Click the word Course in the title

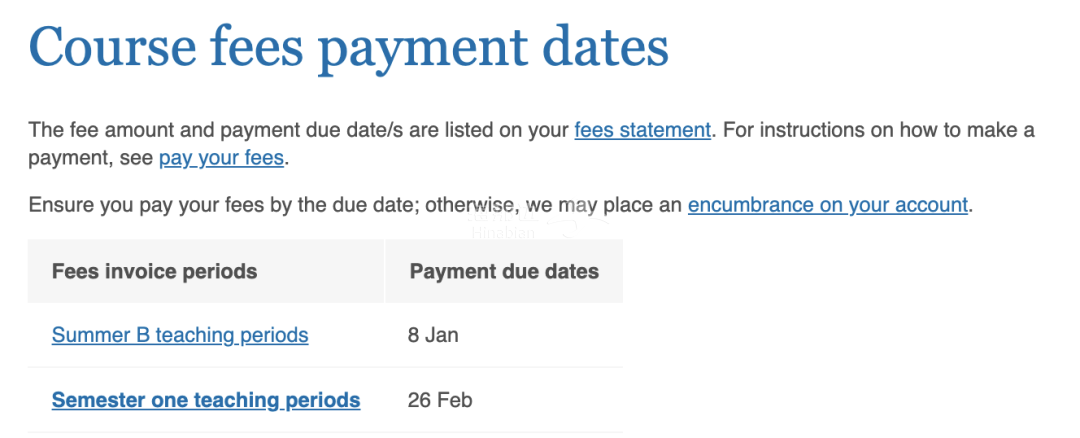114,47
